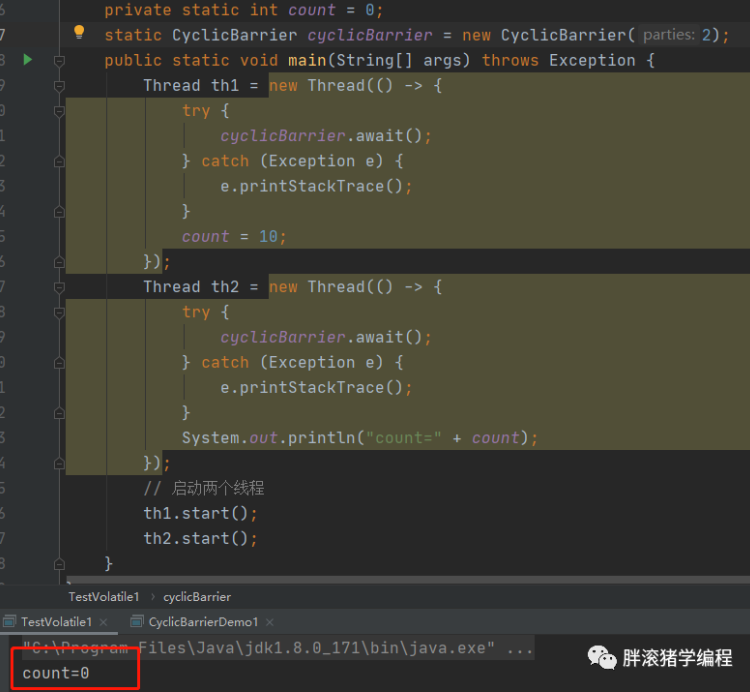750x692 pixels.
Task: Run main method via green gutter arrow
Action: tap(28, 60)
